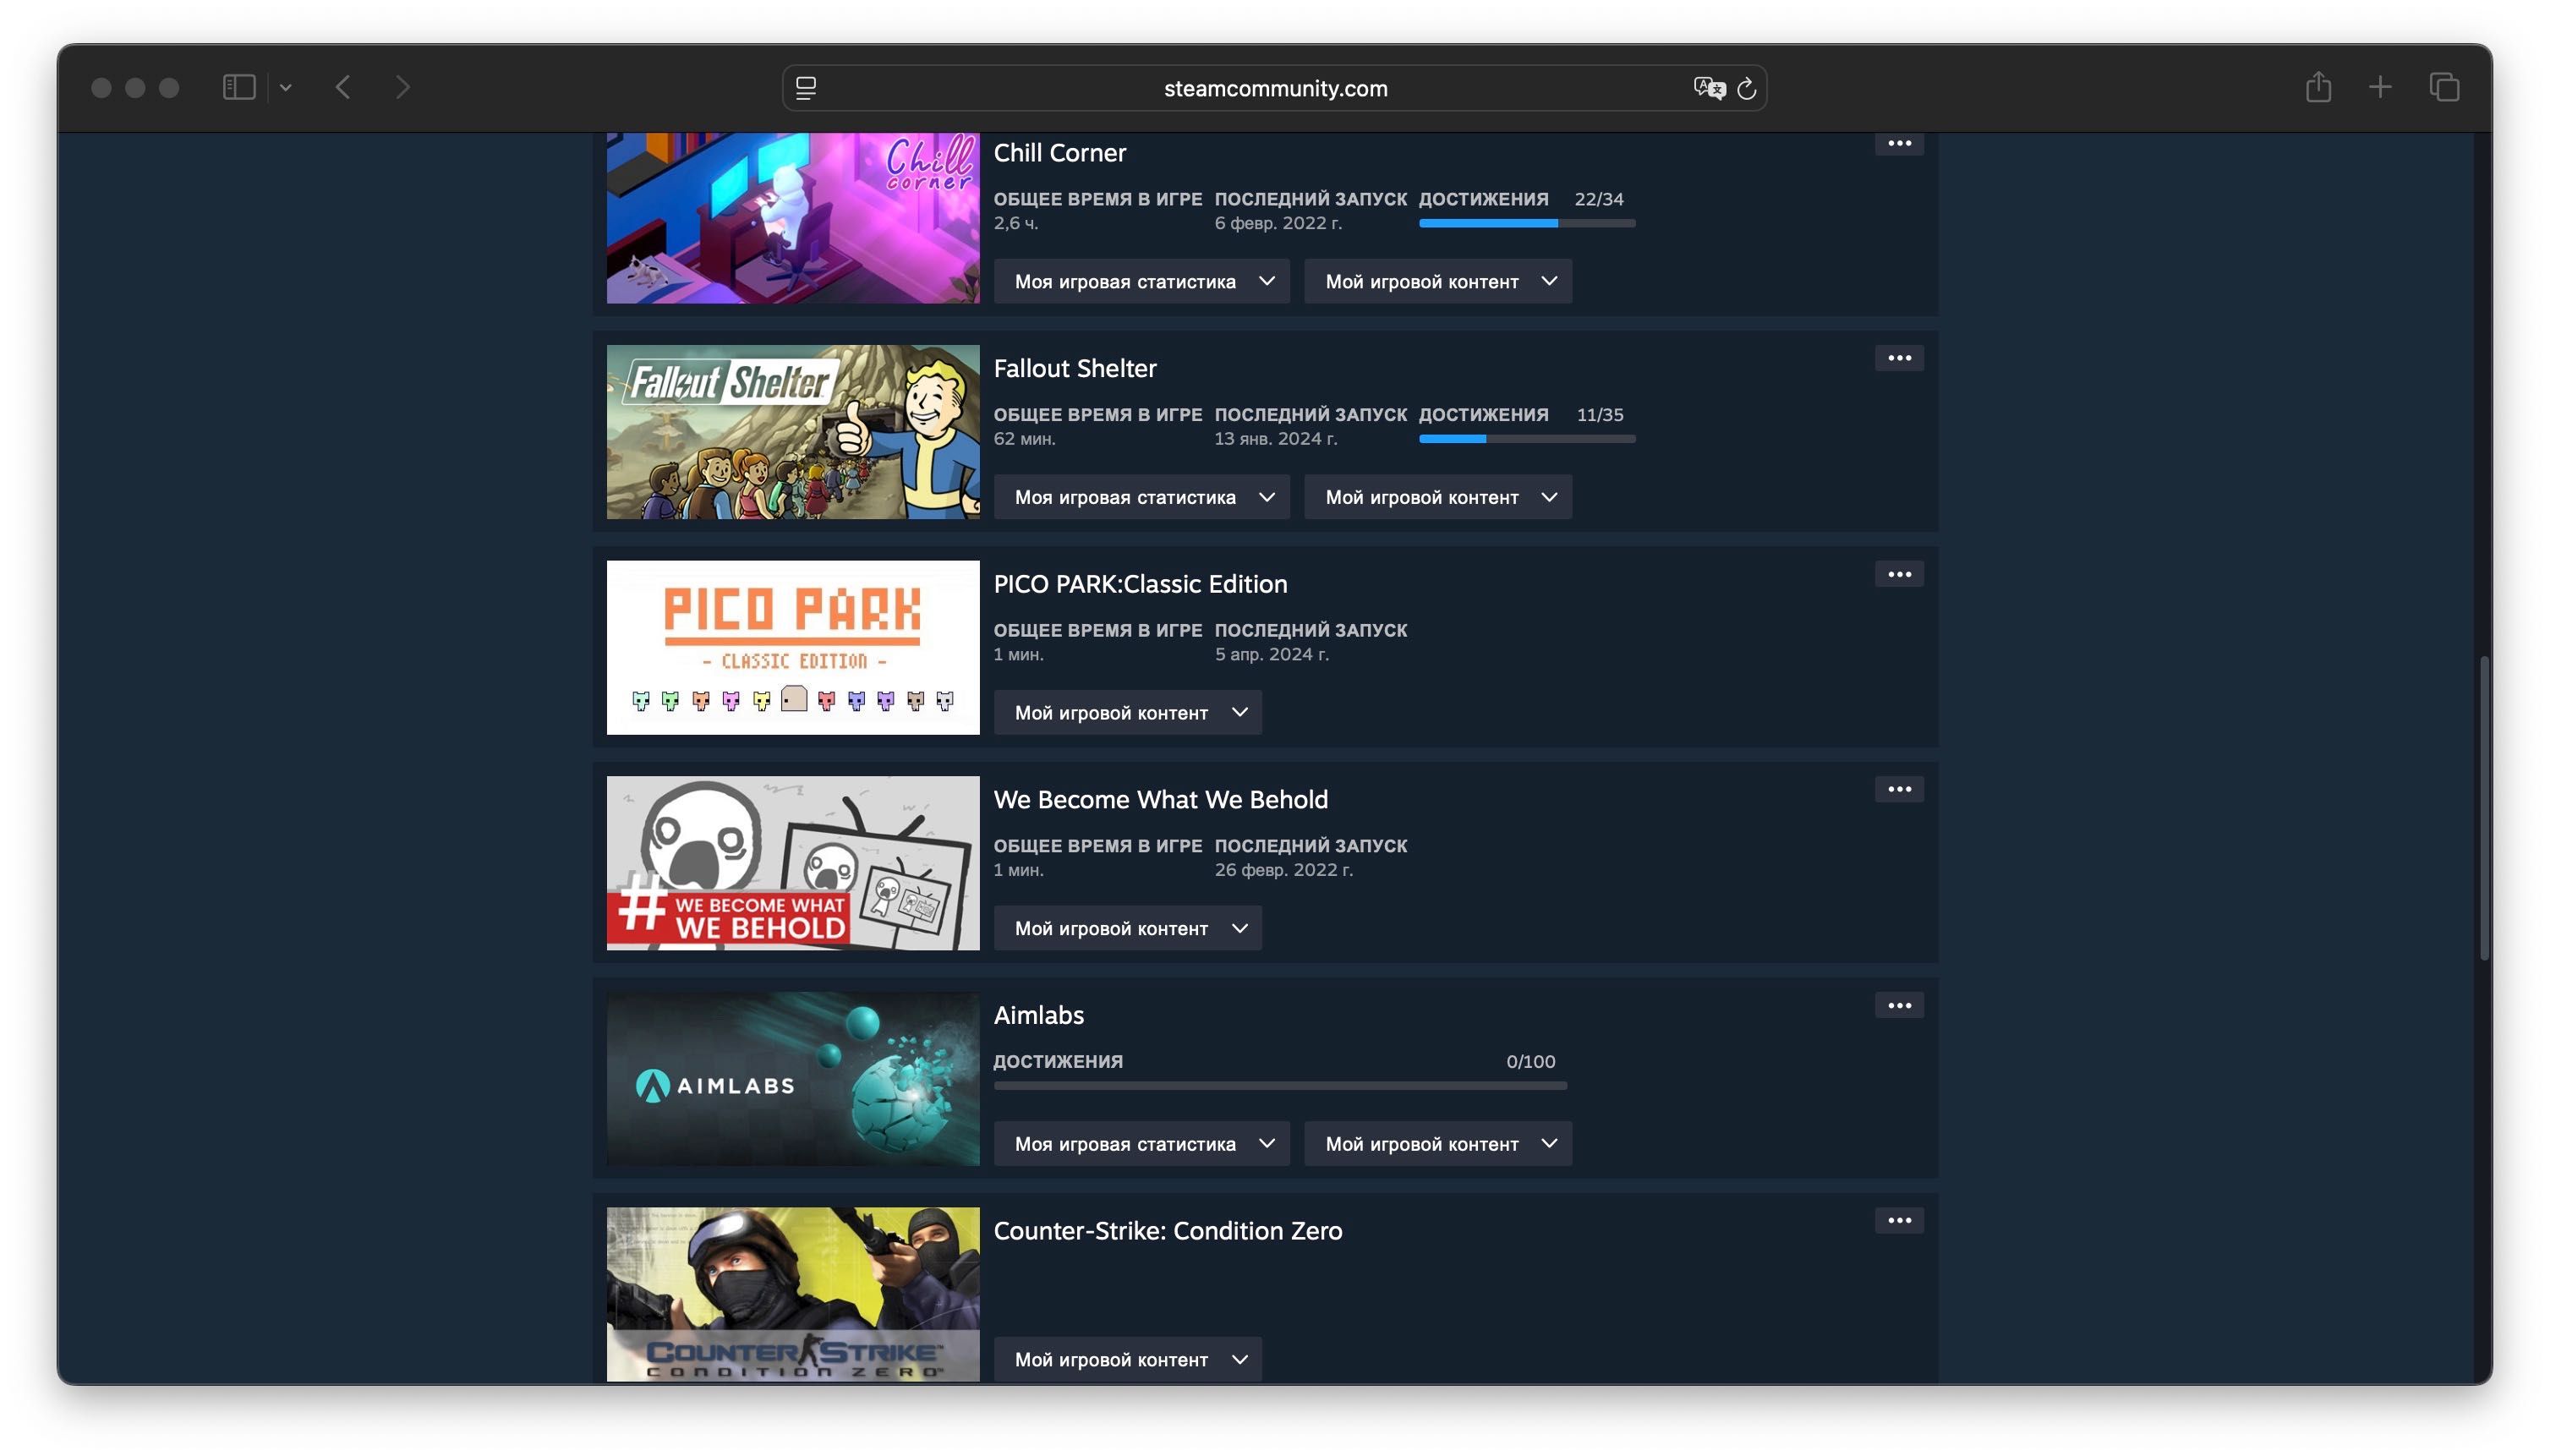This screenshot has height=1456, width=2550.
Task: Open the Chill Corner game title link
Action: point(1059,153)
